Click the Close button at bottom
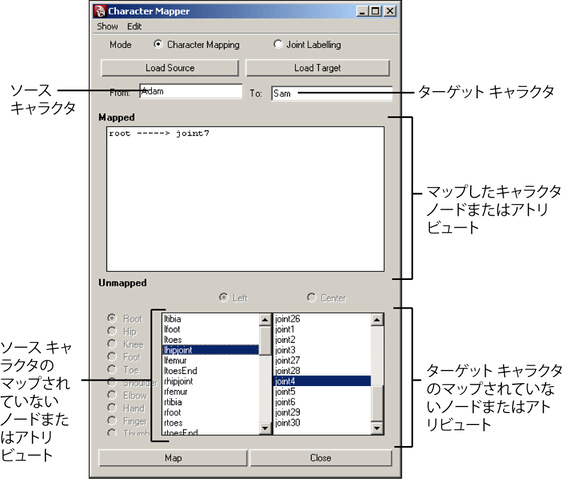Viewport: 566px width, 479px height. 321,458
